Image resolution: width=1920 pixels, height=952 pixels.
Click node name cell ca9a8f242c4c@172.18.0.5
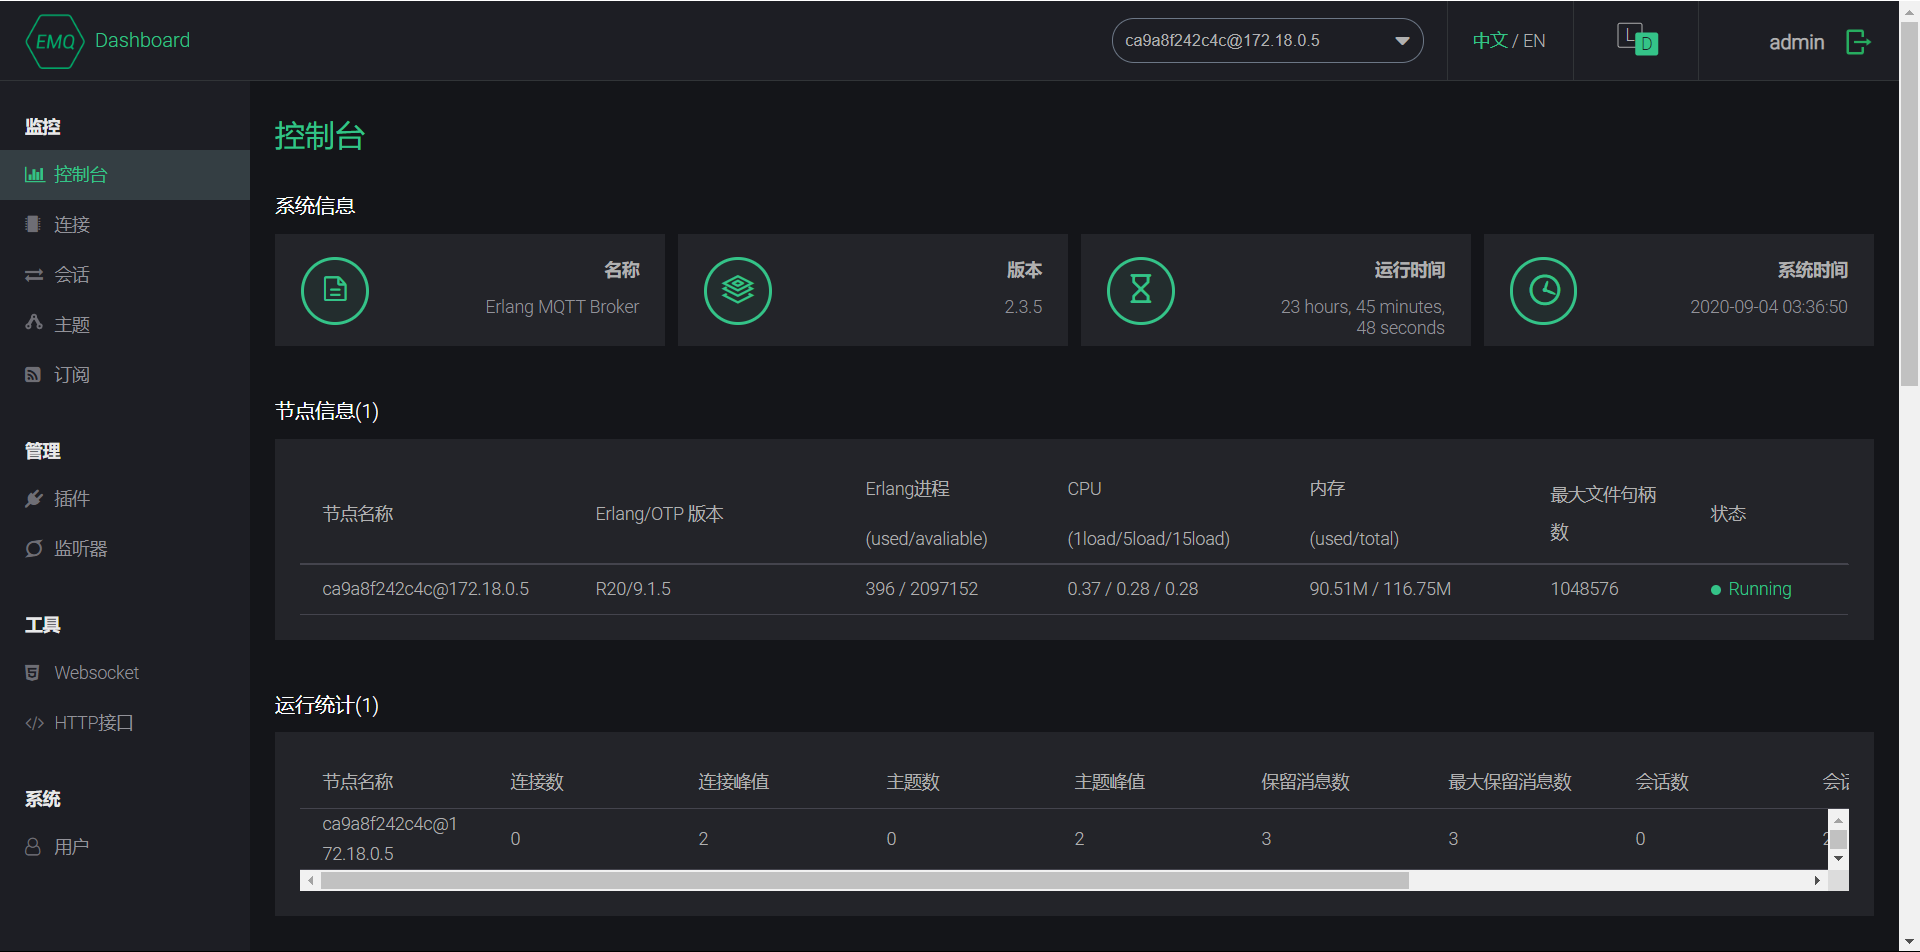(x=425, y=589)
